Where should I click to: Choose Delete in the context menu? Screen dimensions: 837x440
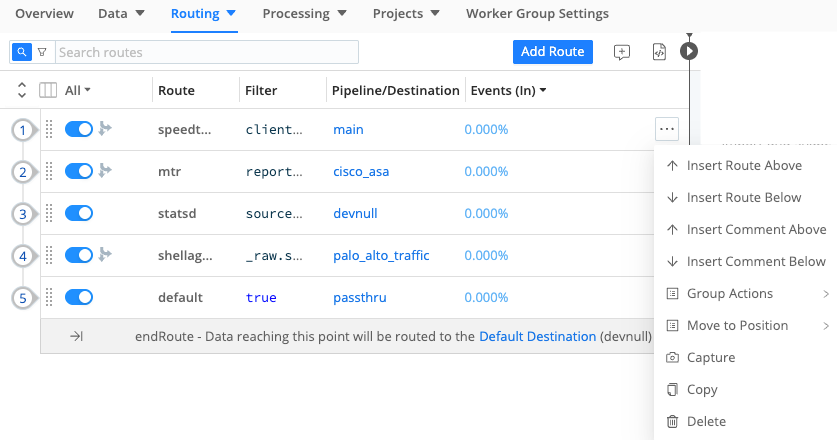click(x=706, y=422)
